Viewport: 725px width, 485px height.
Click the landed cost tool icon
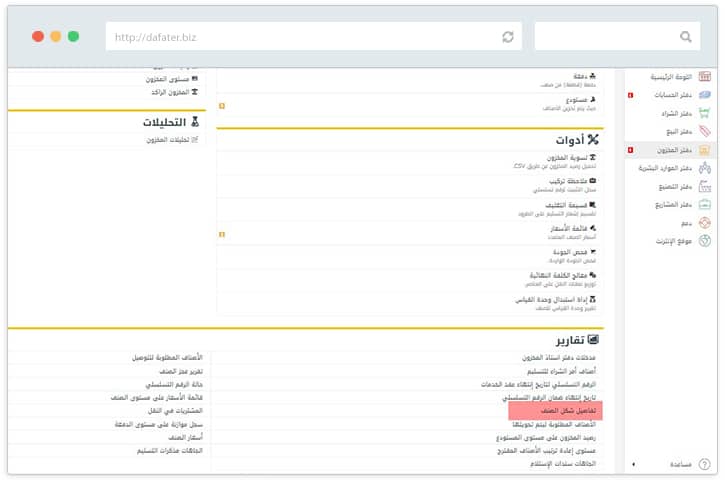593,275
